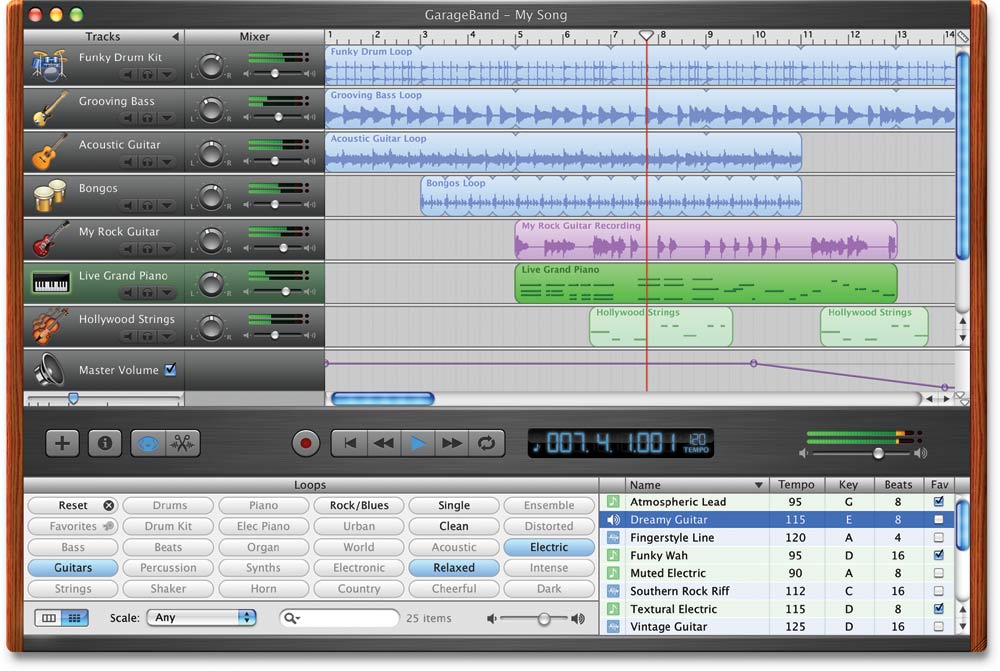Switch loop browser to column view
This screenshot has width=1000, height=671.
click(48, 618)
